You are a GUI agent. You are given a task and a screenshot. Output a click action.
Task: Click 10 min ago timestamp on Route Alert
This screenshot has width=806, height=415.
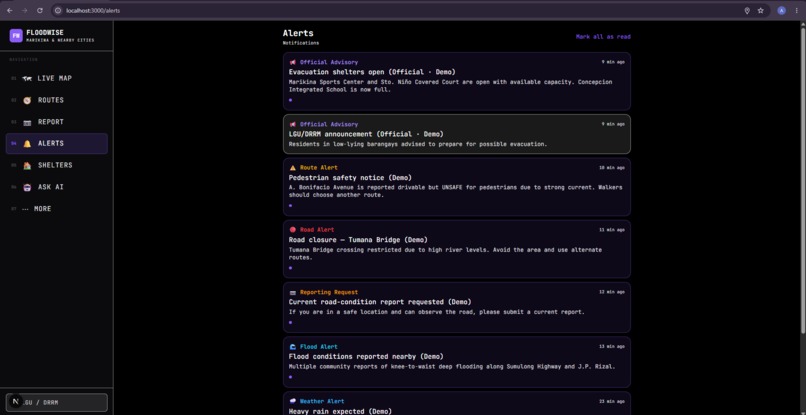click(x=612, y=168)
